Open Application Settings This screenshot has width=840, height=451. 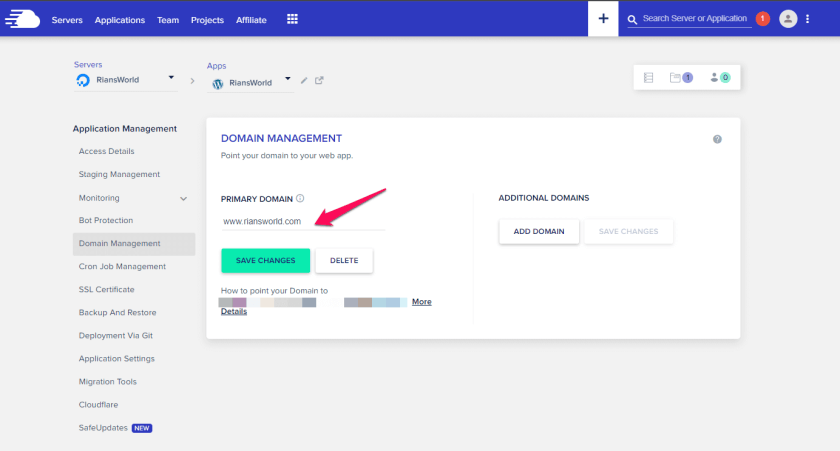(117, 358)
